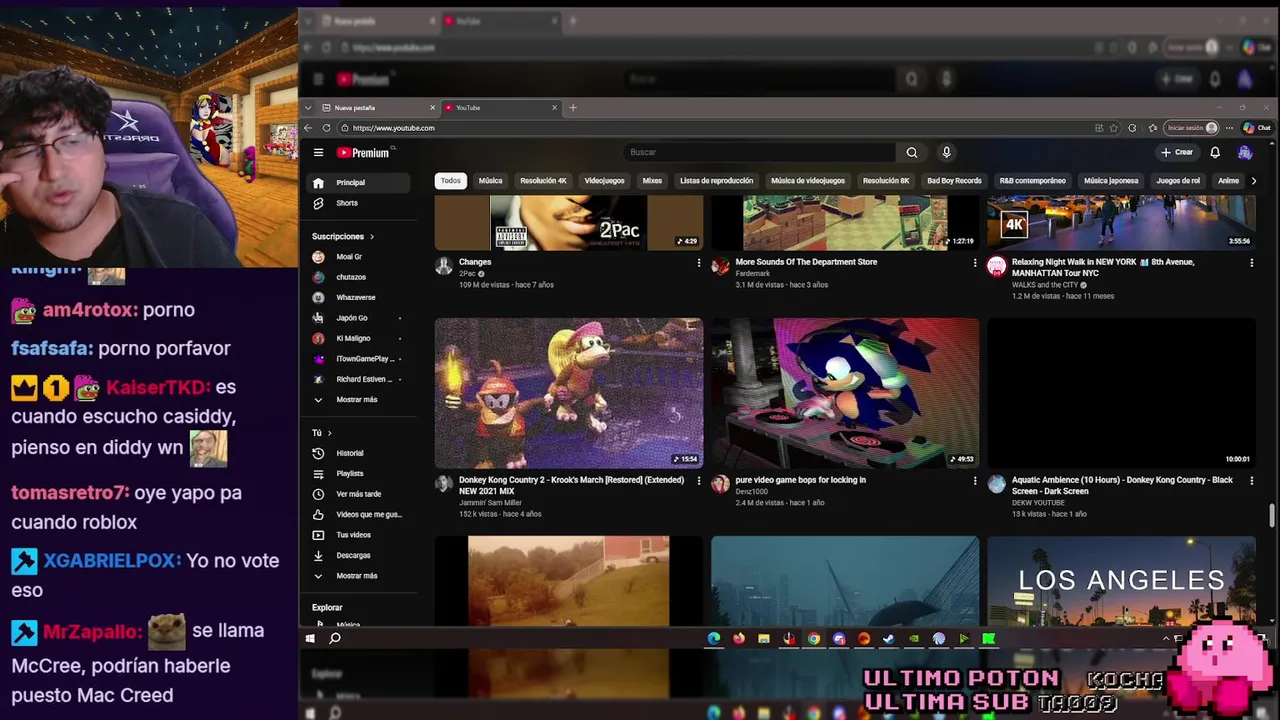Viewport: 1280px width, 720px height.
Task: Open Historial in the sidebar
Action: [358, 453]
